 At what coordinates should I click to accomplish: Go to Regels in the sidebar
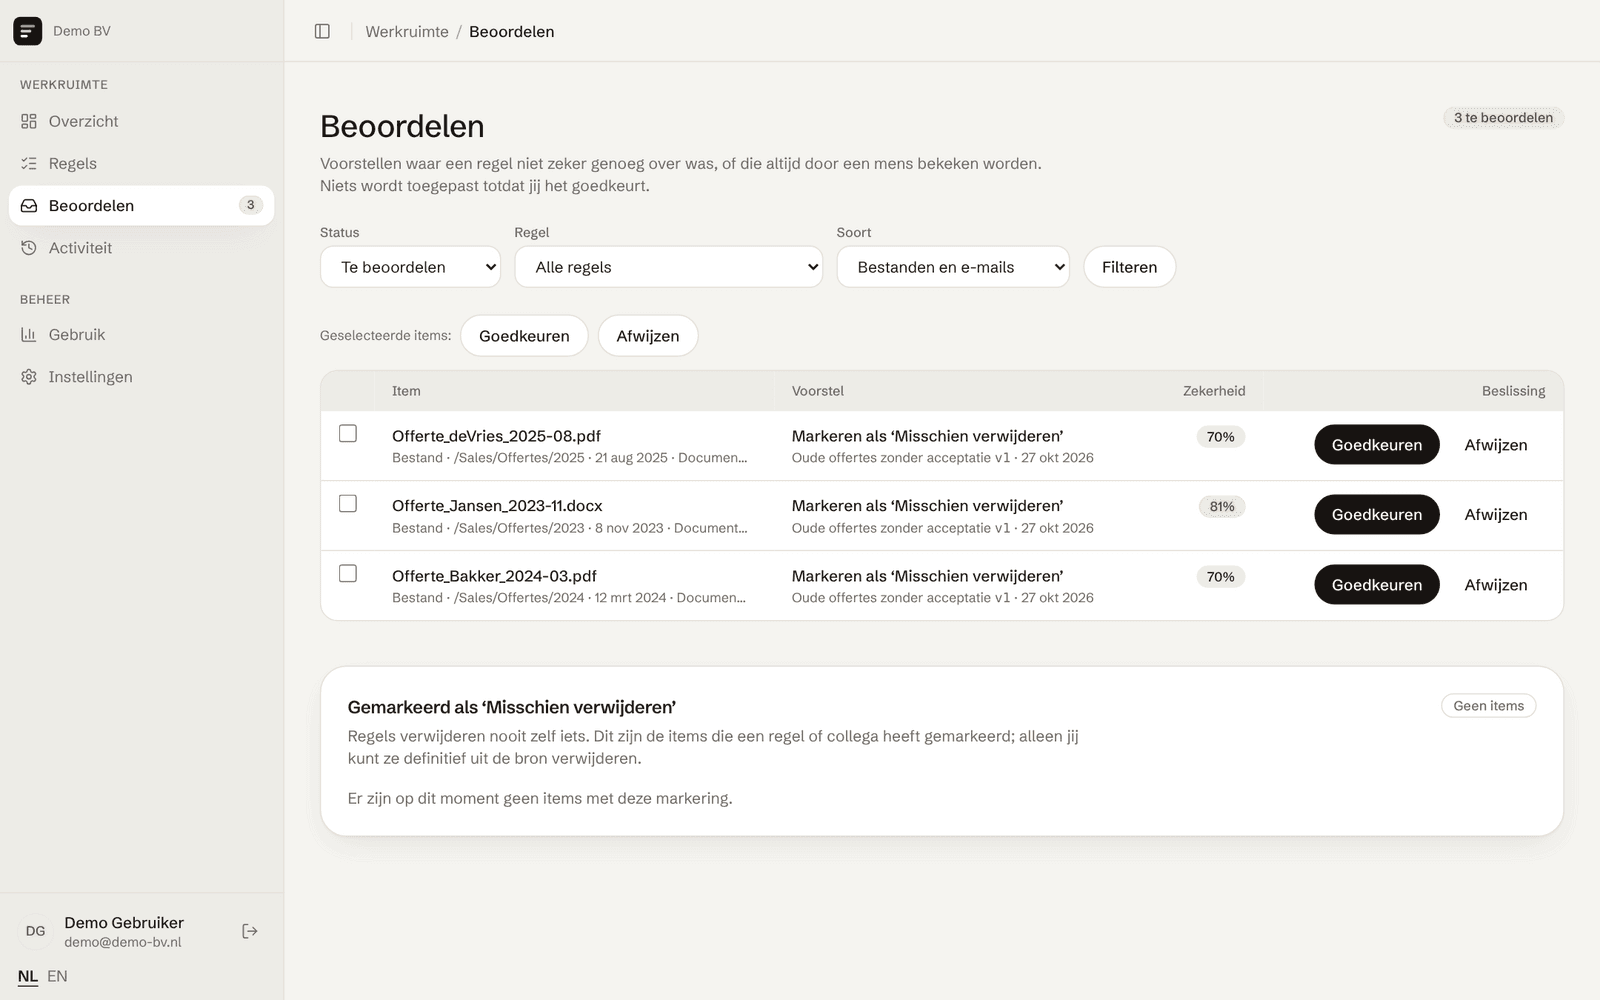coord(141,163)
